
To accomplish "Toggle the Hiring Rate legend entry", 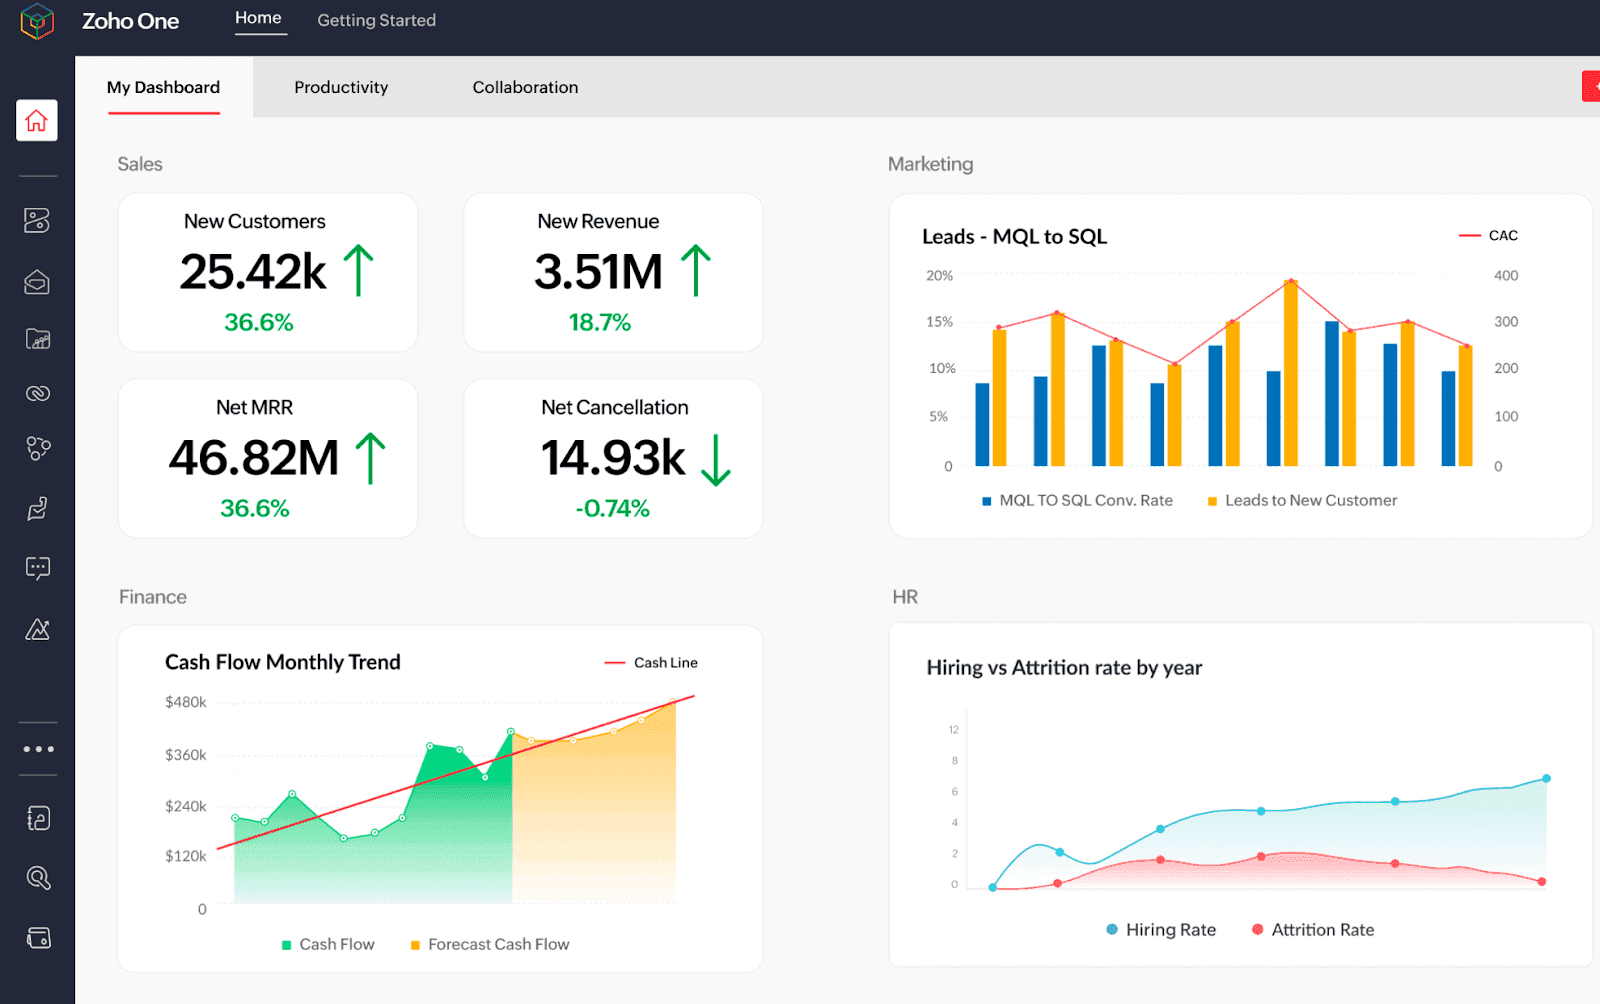I will pos(1161,929).
